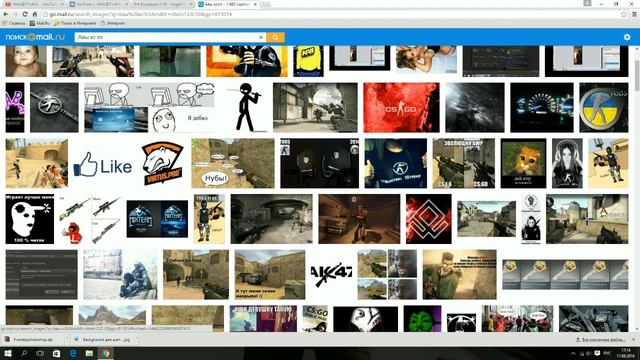Viewport: 640px width, 360px height.
Task: Switch to the Gmail inbox tab
Action: (x=163, y=4)
